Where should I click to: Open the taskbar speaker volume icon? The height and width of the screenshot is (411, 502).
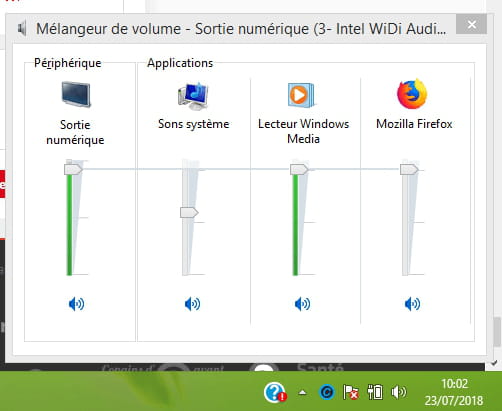tap(399, 392)
